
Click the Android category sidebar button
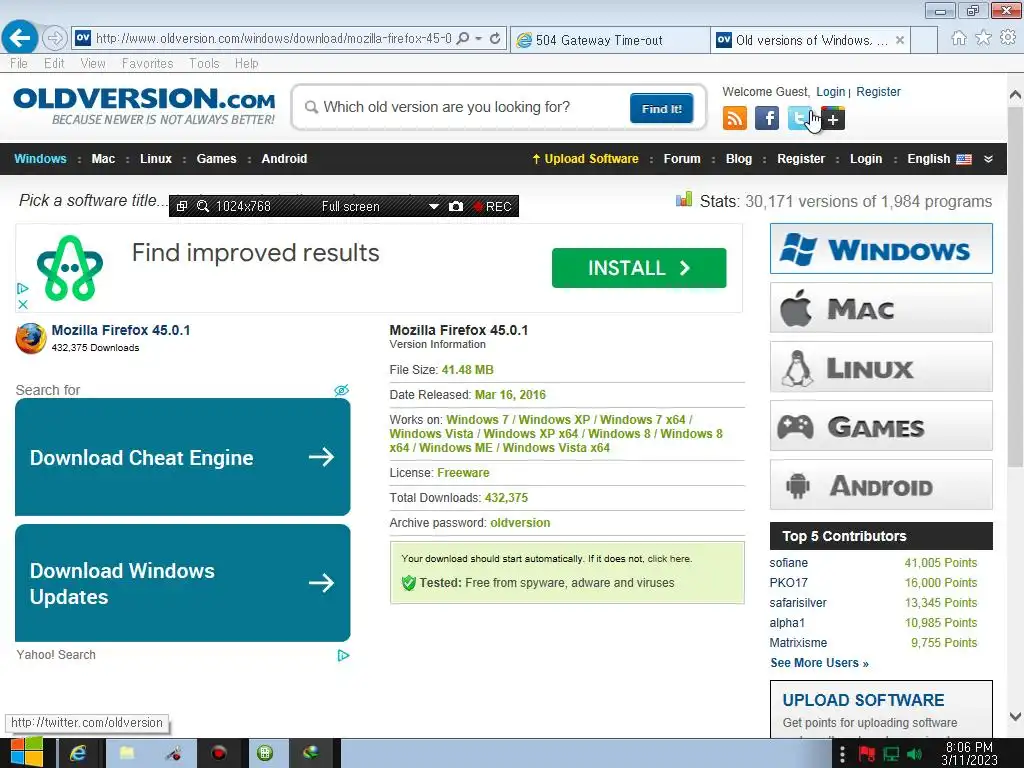(x=881, y=485)
